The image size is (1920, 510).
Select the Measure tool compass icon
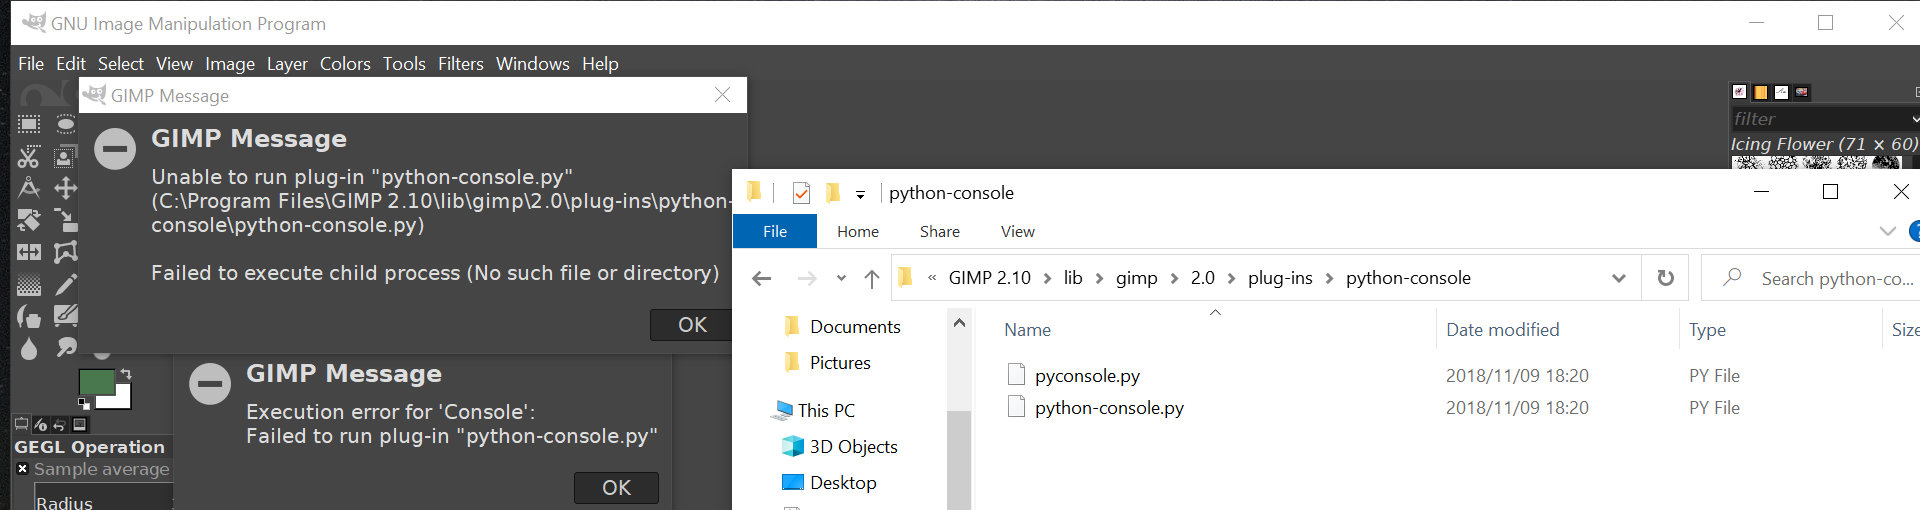(x=29, y=188)
